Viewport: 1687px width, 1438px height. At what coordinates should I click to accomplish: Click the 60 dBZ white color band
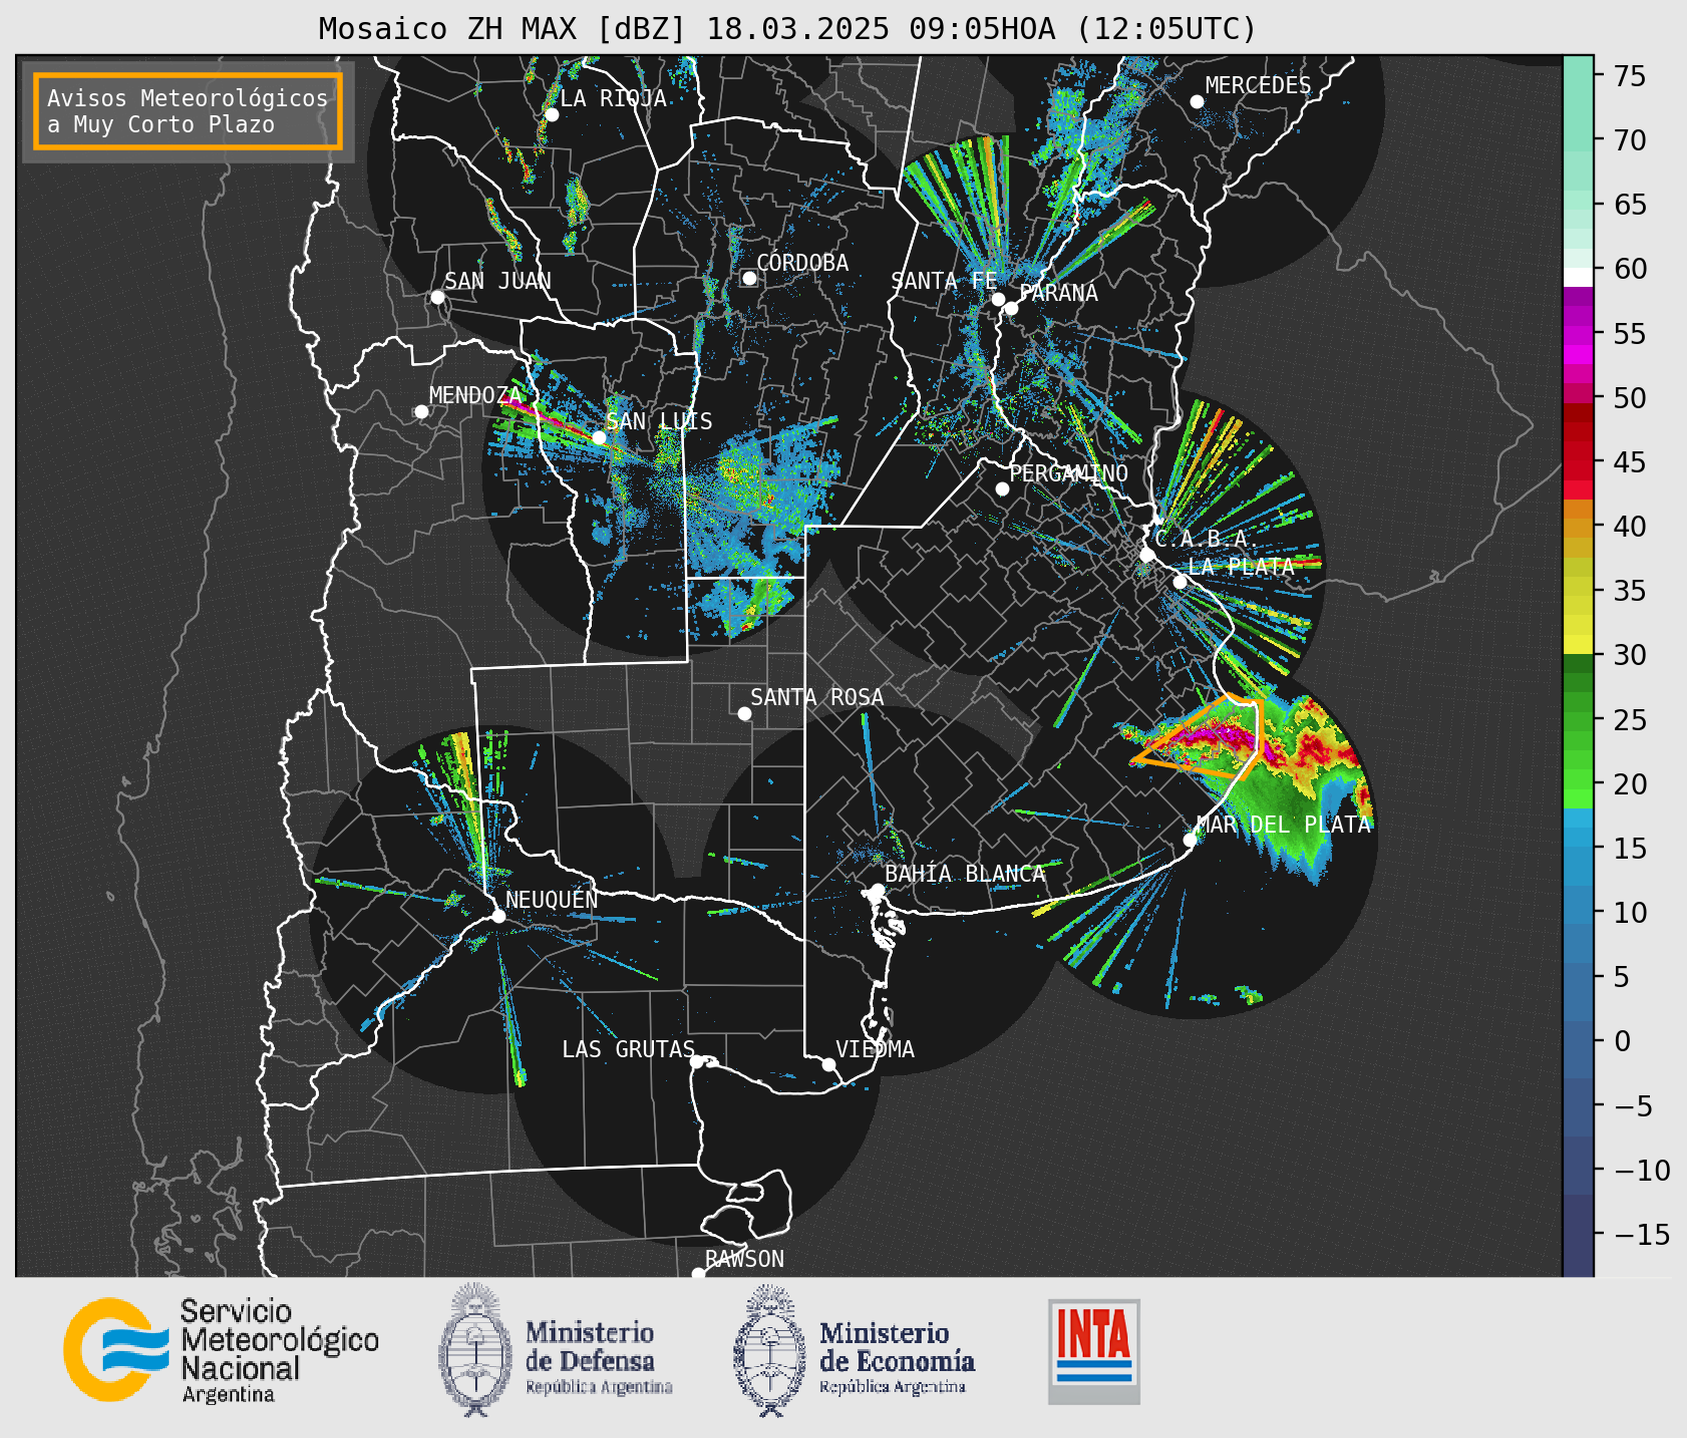[1578, 277]
